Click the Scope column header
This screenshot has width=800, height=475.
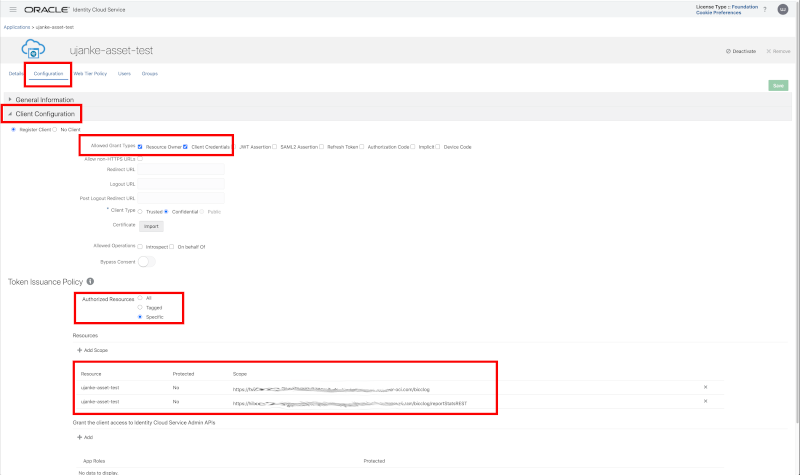click(x=240, y=374)
